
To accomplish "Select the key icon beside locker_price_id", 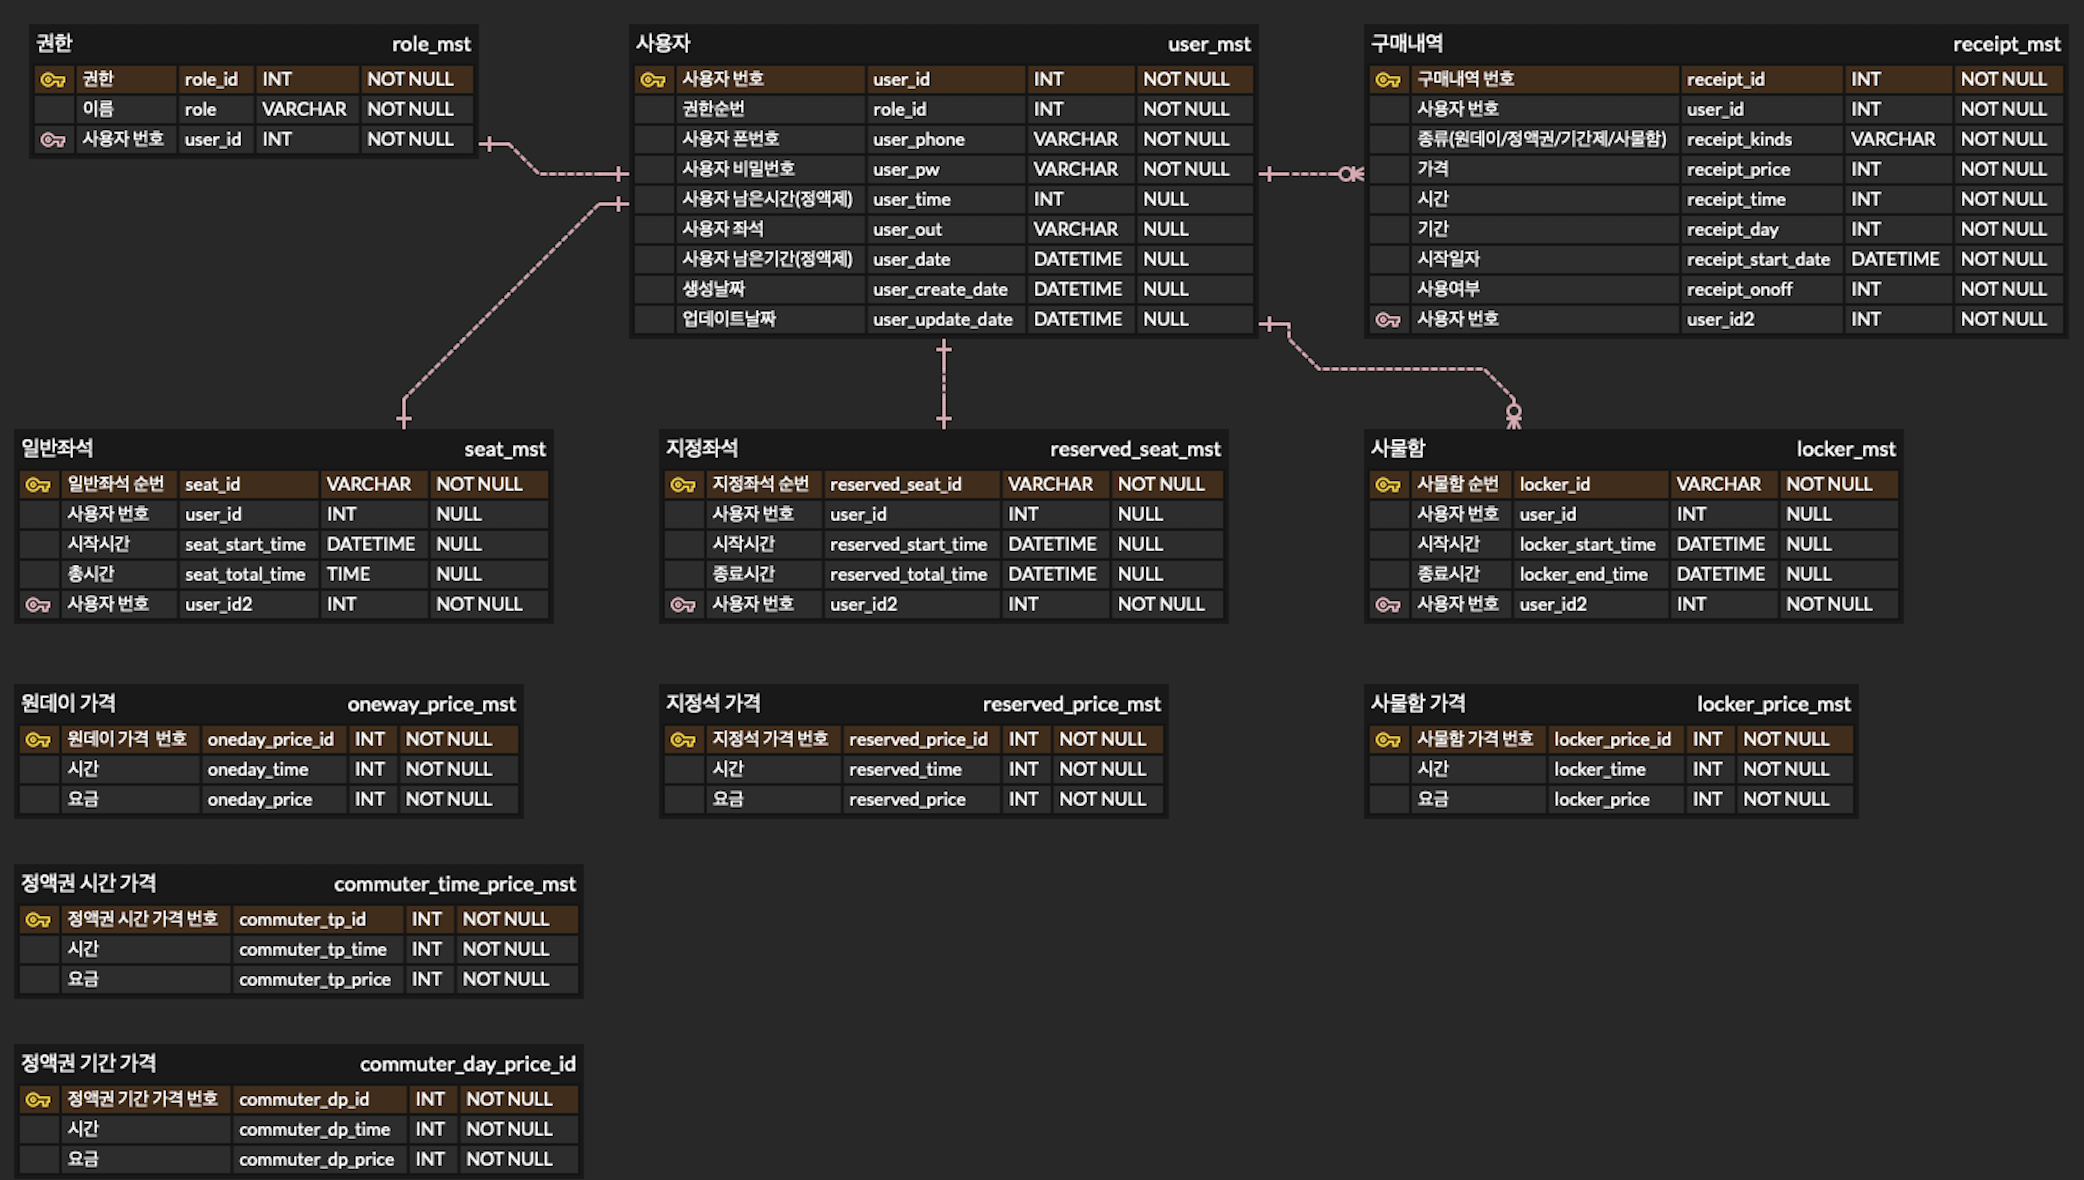I will coord(1388,739).
